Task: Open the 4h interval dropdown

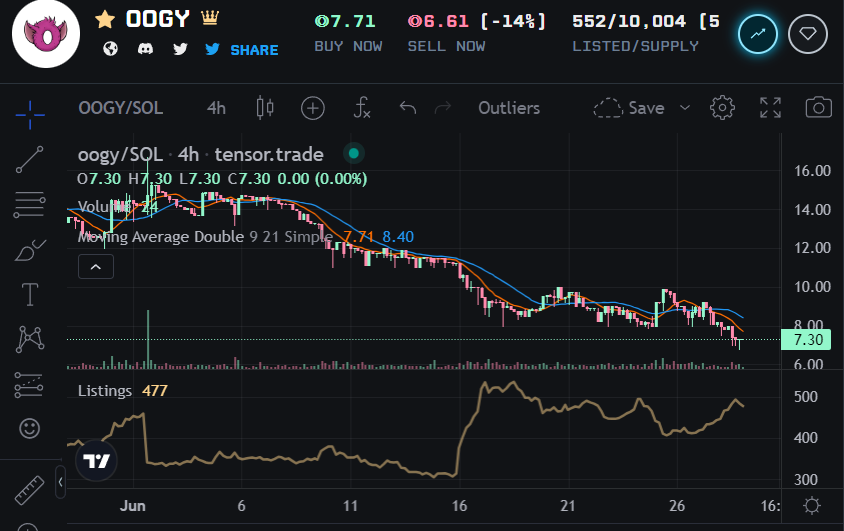Action: [x=216, y=108]
